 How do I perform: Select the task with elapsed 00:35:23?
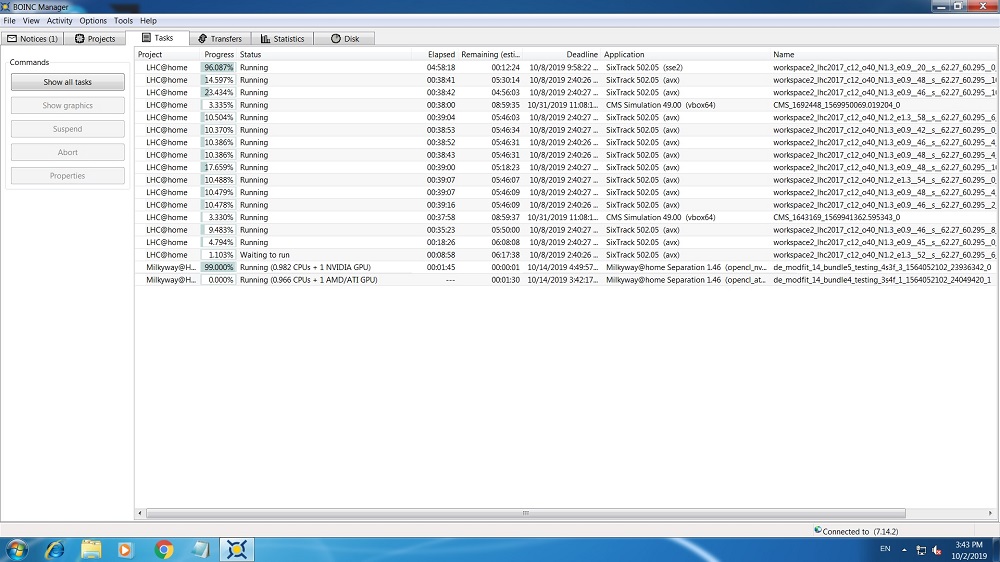(567, 230)
